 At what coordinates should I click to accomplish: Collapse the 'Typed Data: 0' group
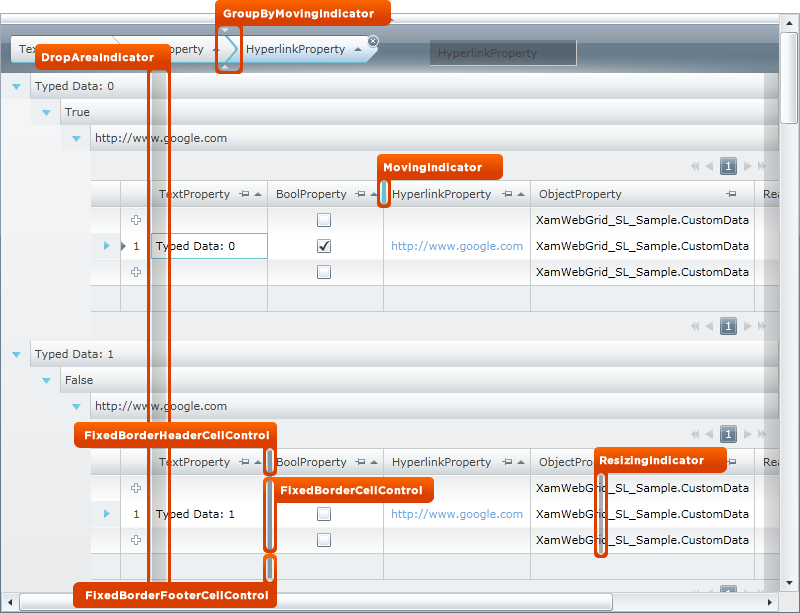[x=16, y=87]
